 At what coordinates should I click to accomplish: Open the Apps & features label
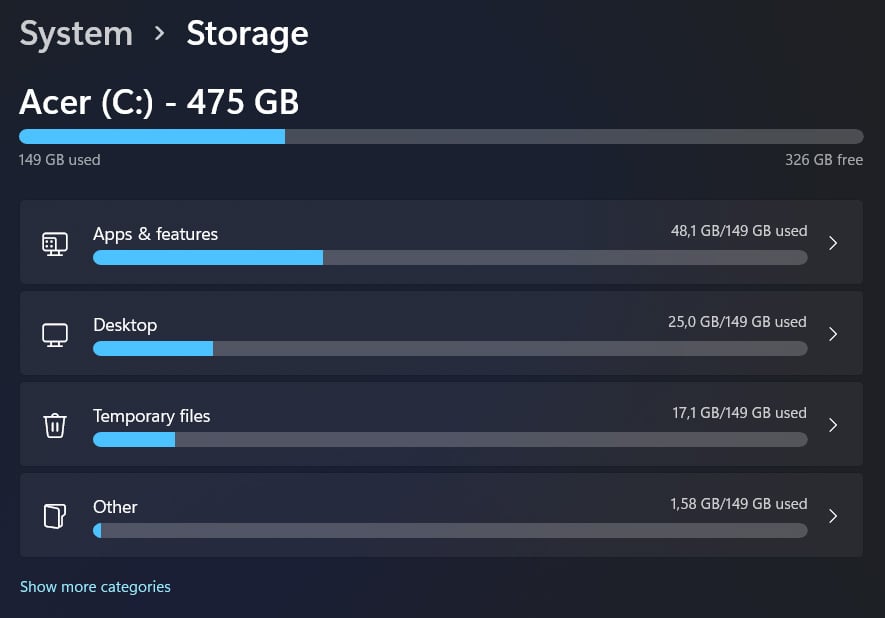pos(155,234)
